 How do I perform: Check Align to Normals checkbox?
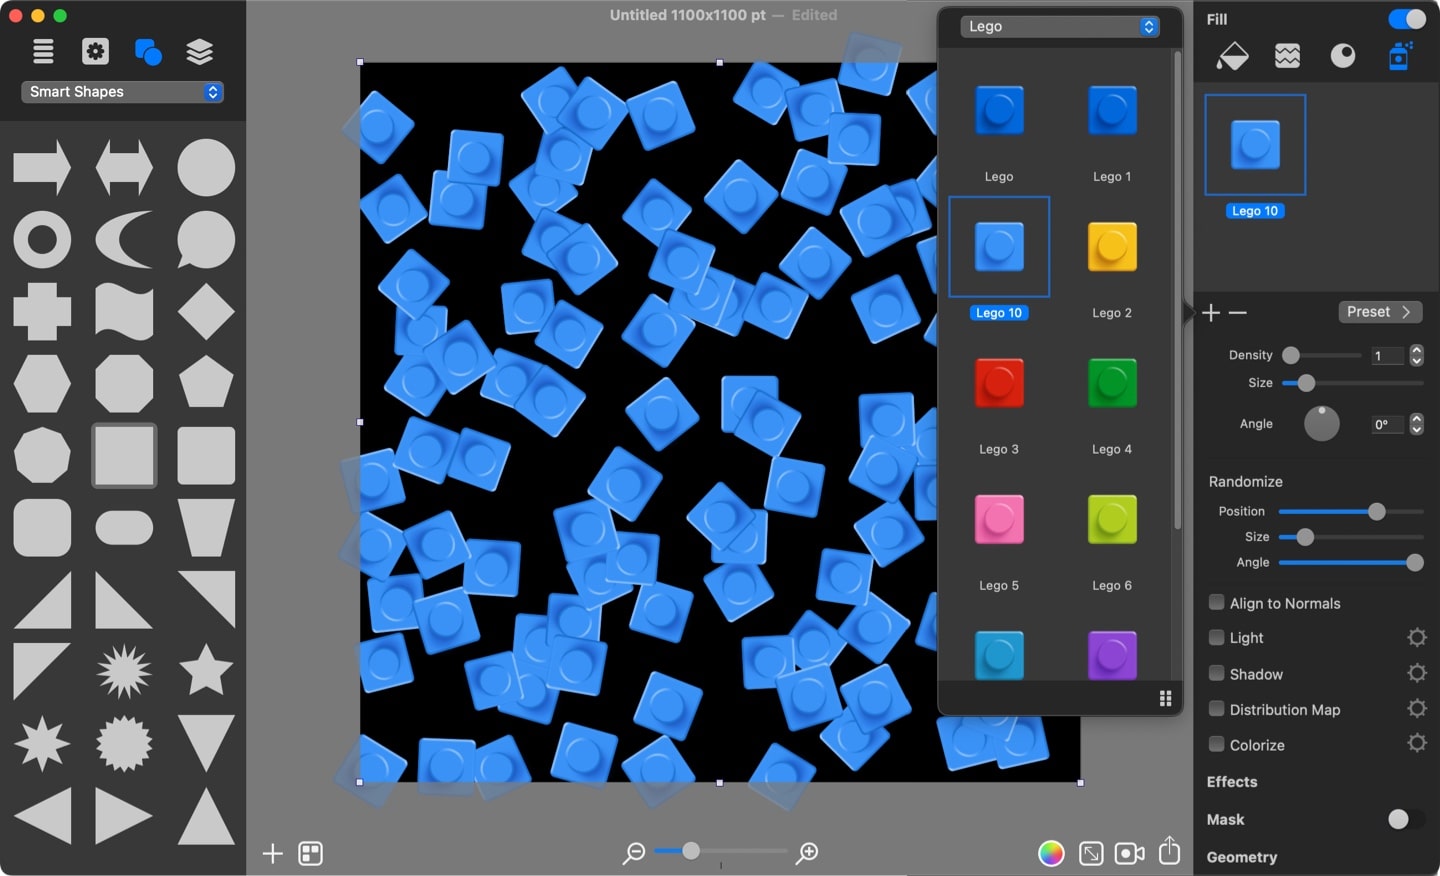click(1217, 602)
